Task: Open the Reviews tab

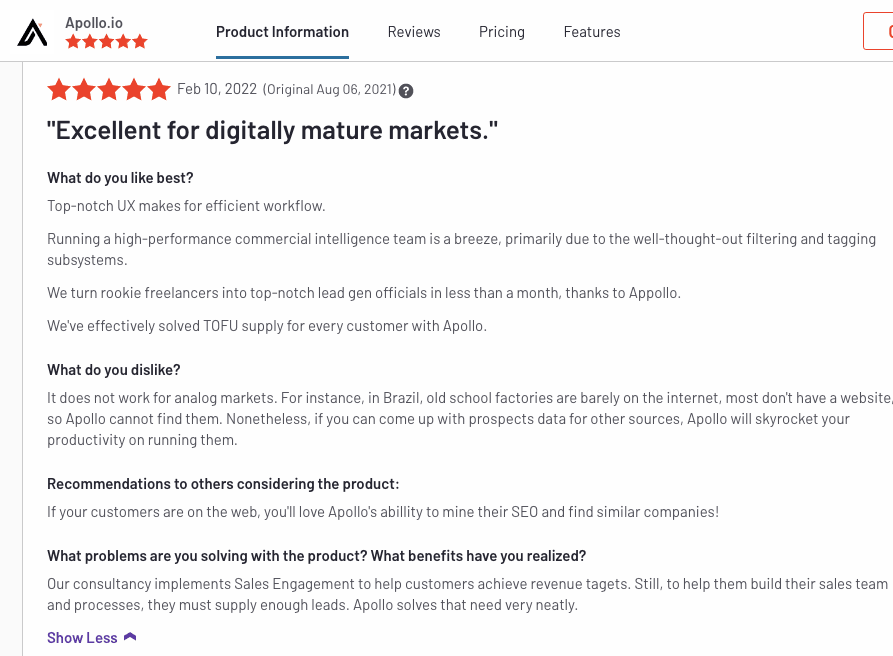Action: point(414,32)
